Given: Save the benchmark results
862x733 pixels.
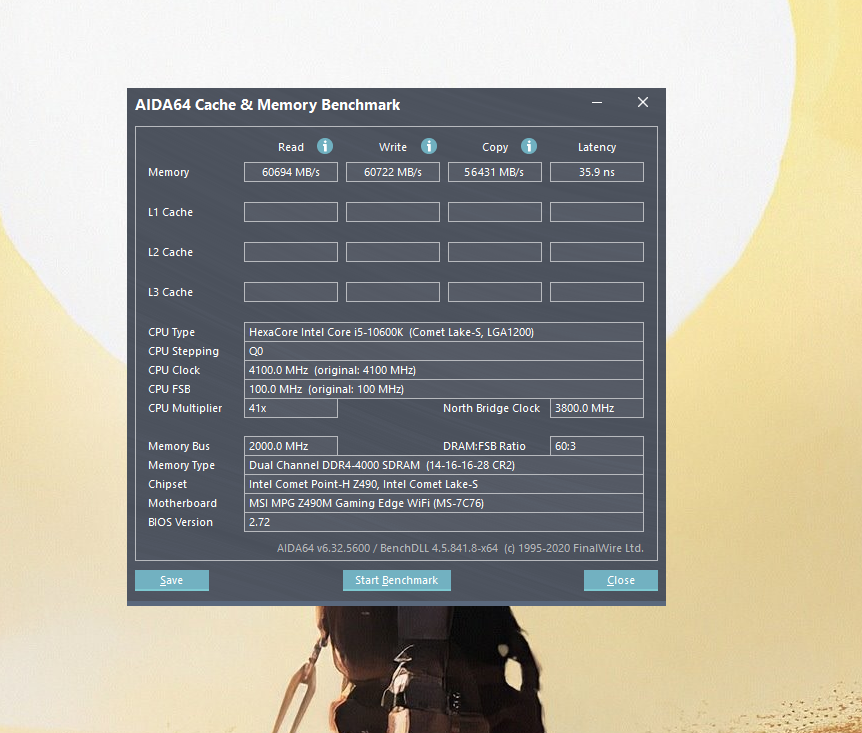Looking at the screenshot, I should (172, 580).
